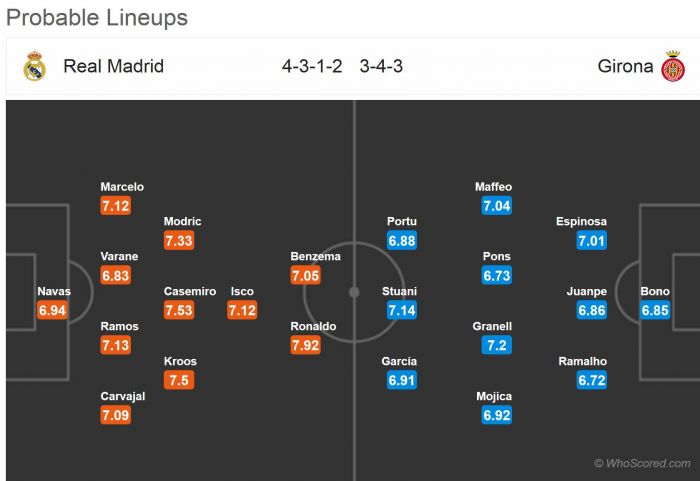The width and height of the screenshot is (700, 481).
Task: Click the Real Madrid crest icon
Action: point(34,66)
